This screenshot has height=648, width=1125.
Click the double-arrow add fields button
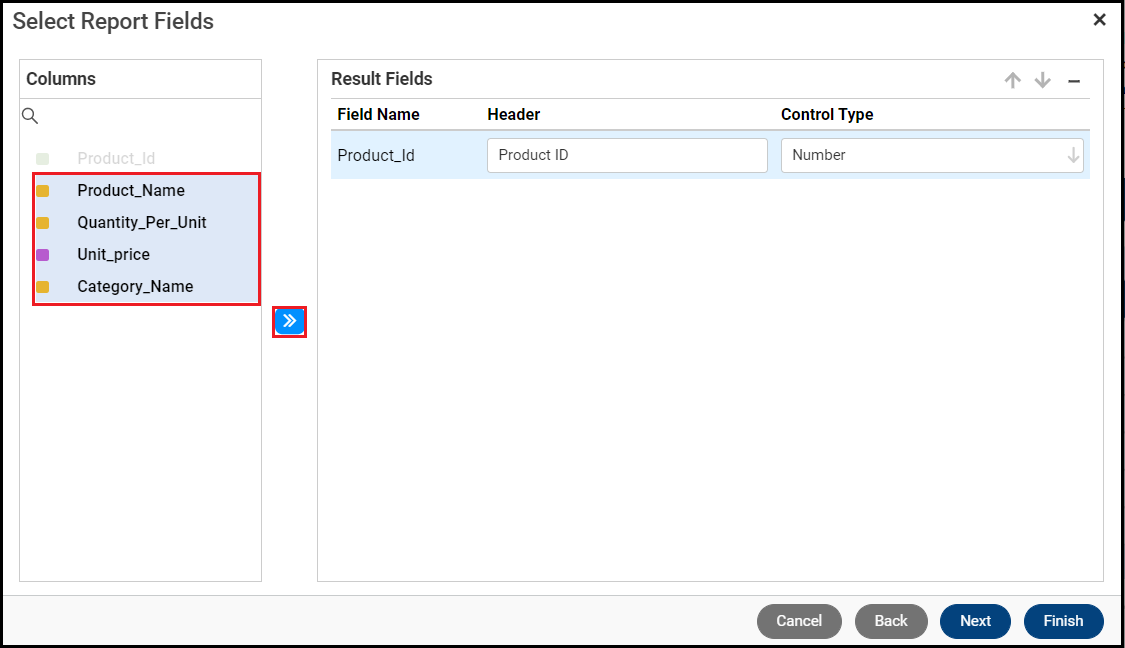pyautogui.click(x=289, y=321)
